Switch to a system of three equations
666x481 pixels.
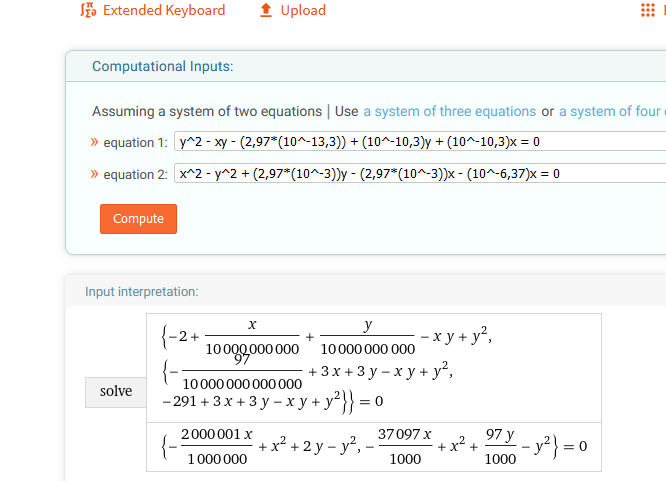pos(450,111)
